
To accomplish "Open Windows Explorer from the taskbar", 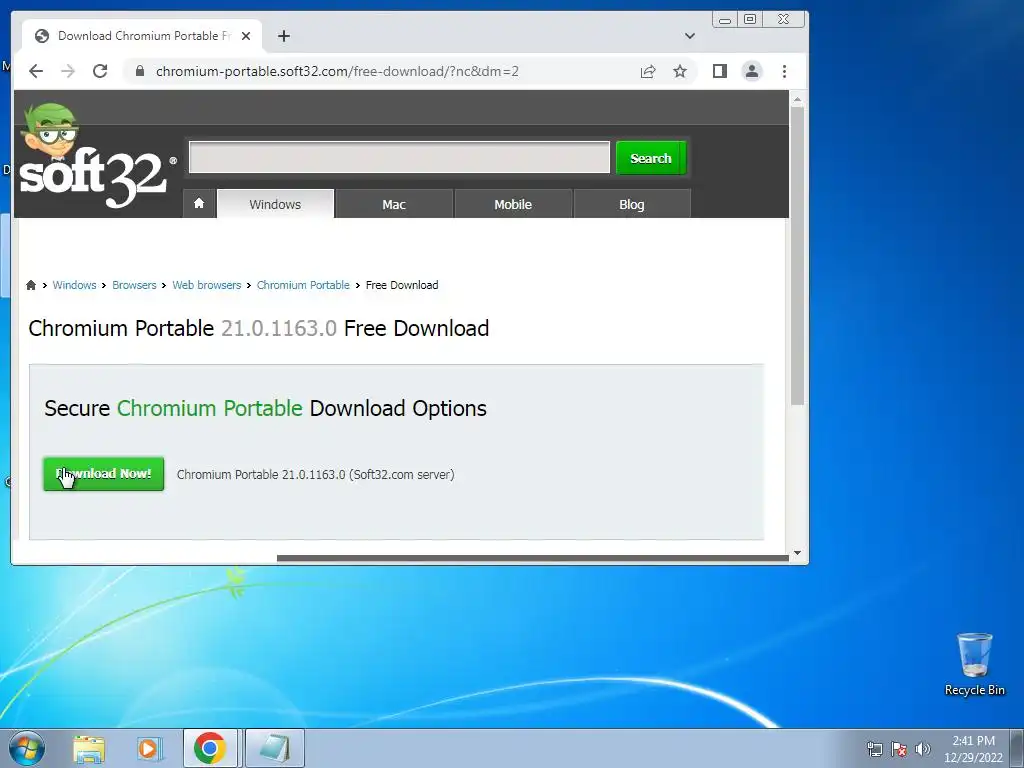I will [x=89, y=748].
